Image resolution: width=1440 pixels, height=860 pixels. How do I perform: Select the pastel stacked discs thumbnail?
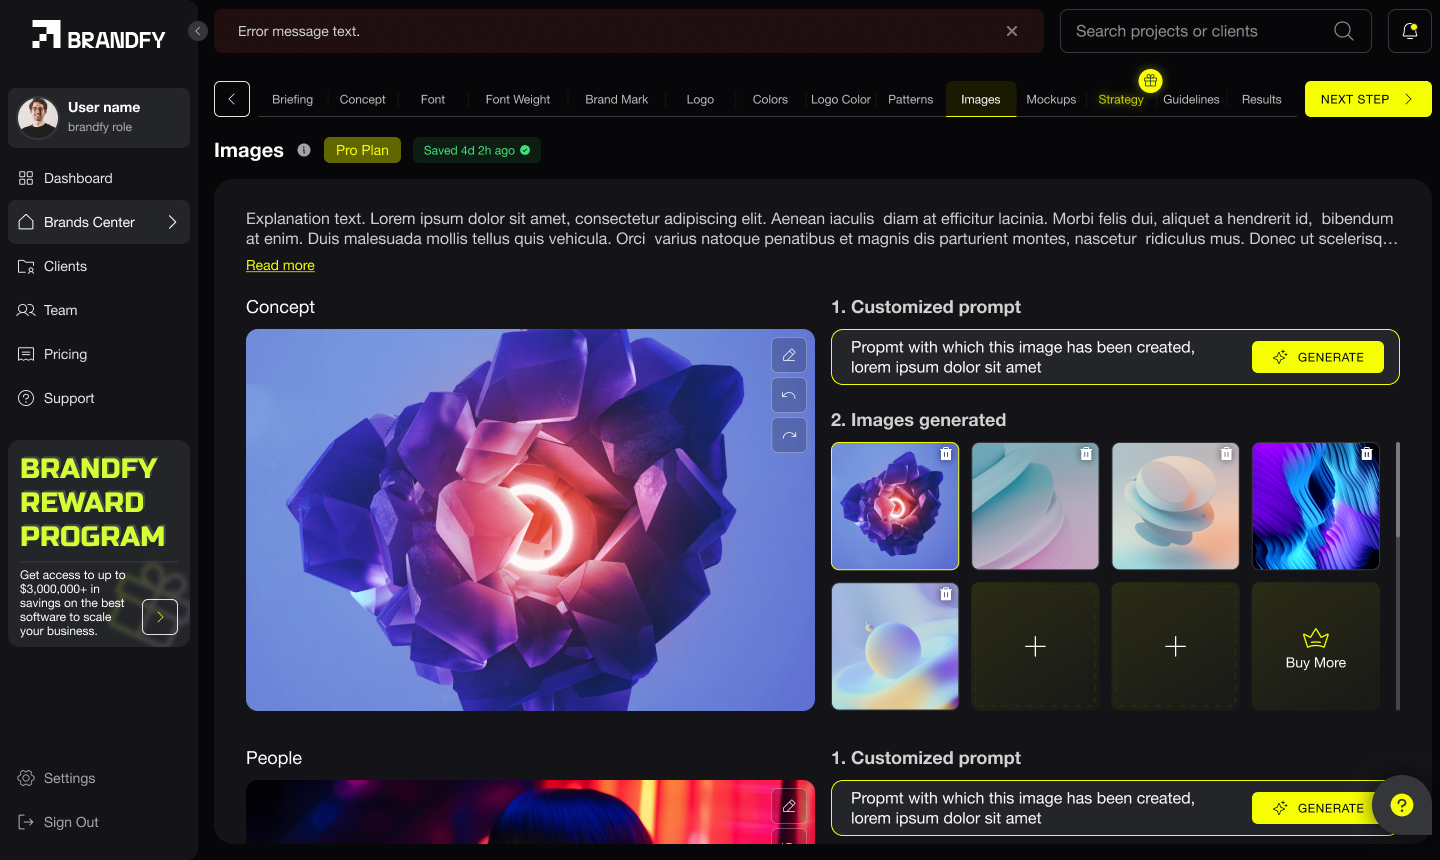point(1175,506)
